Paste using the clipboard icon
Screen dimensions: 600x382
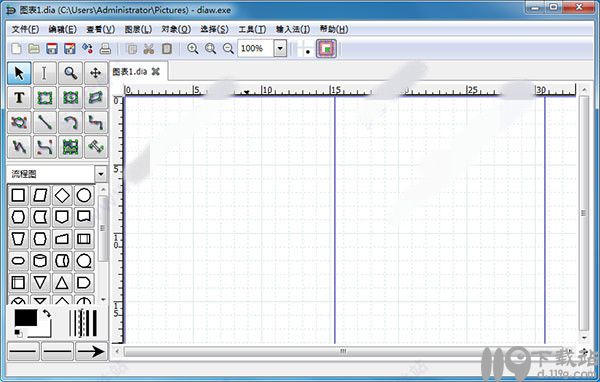click(166, 49)
